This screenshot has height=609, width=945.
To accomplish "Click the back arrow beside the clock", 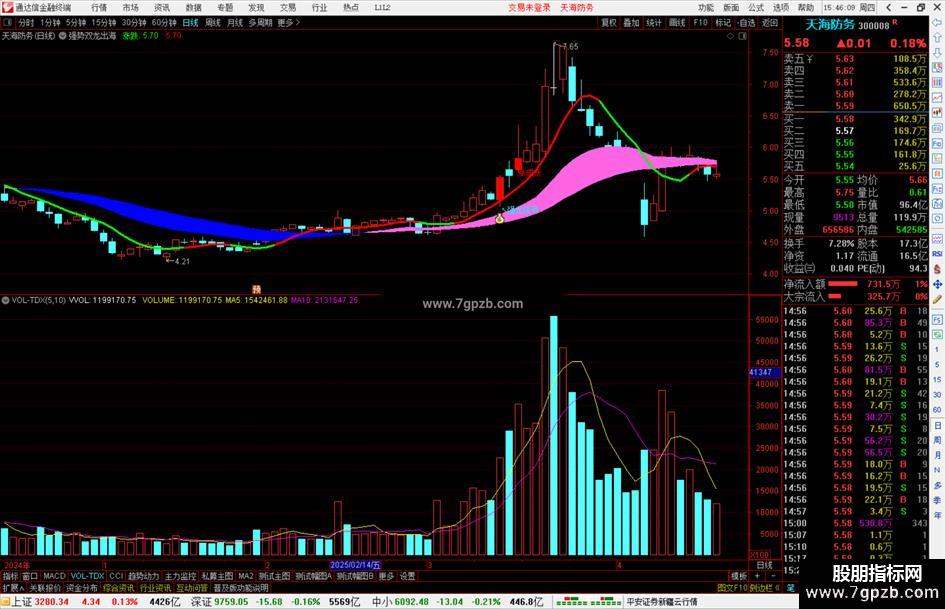I will 889,8.
